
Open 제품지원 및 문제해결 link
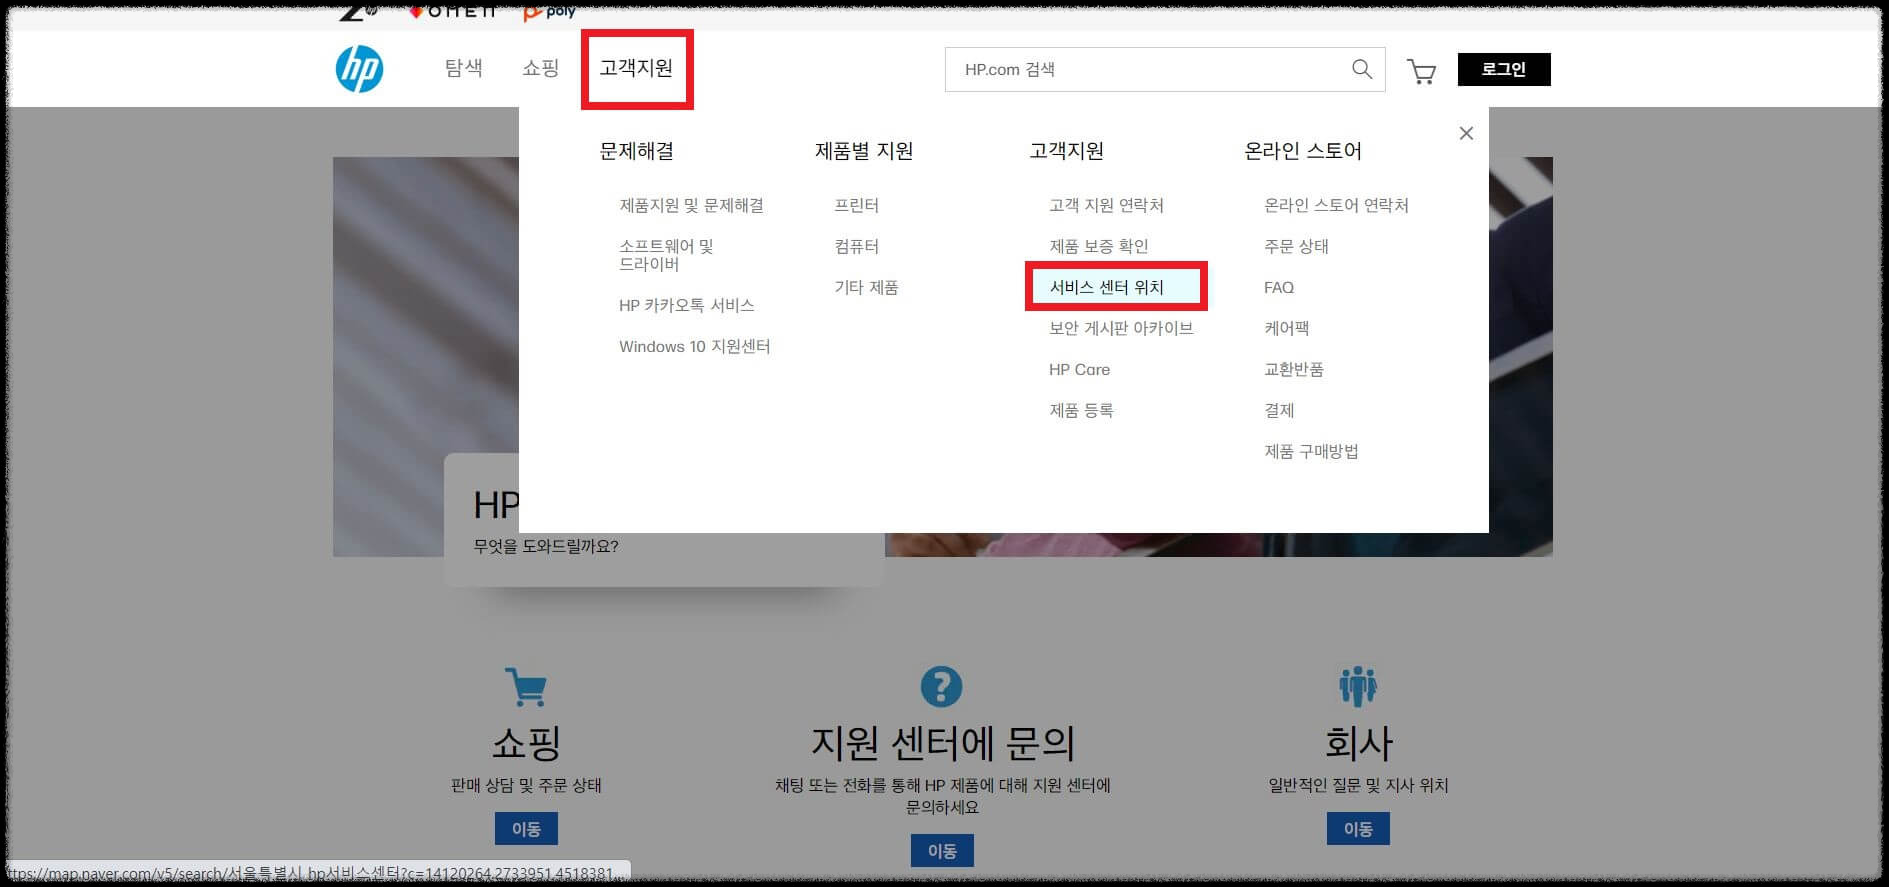tap(691, 205)
